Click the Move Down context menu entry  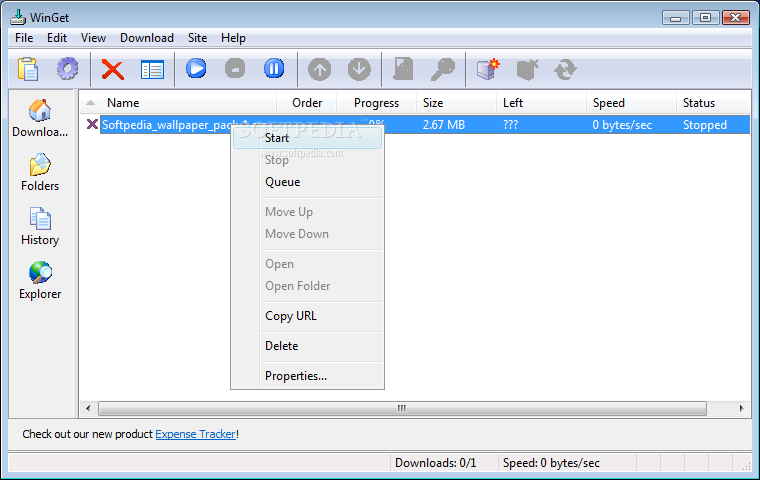click(307, 234)
